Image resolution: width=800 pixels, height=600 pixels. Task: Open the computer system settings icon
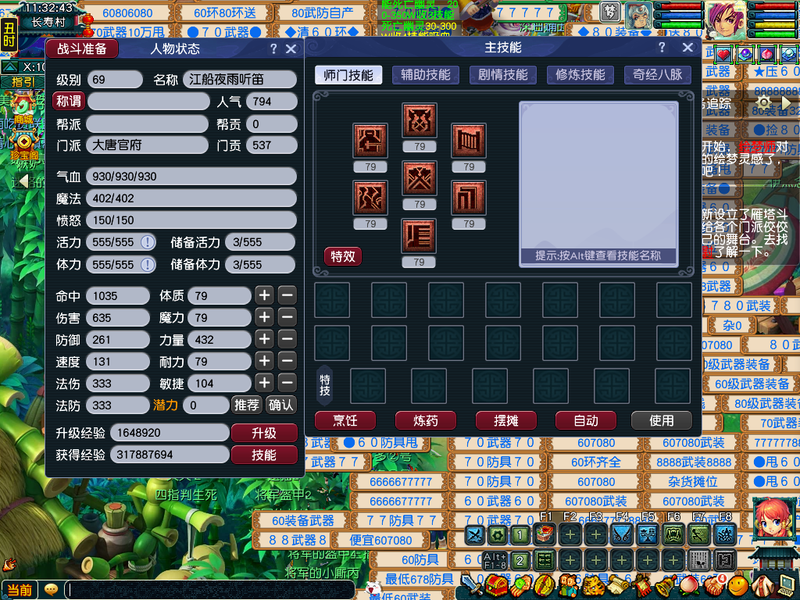pos(786,586)
